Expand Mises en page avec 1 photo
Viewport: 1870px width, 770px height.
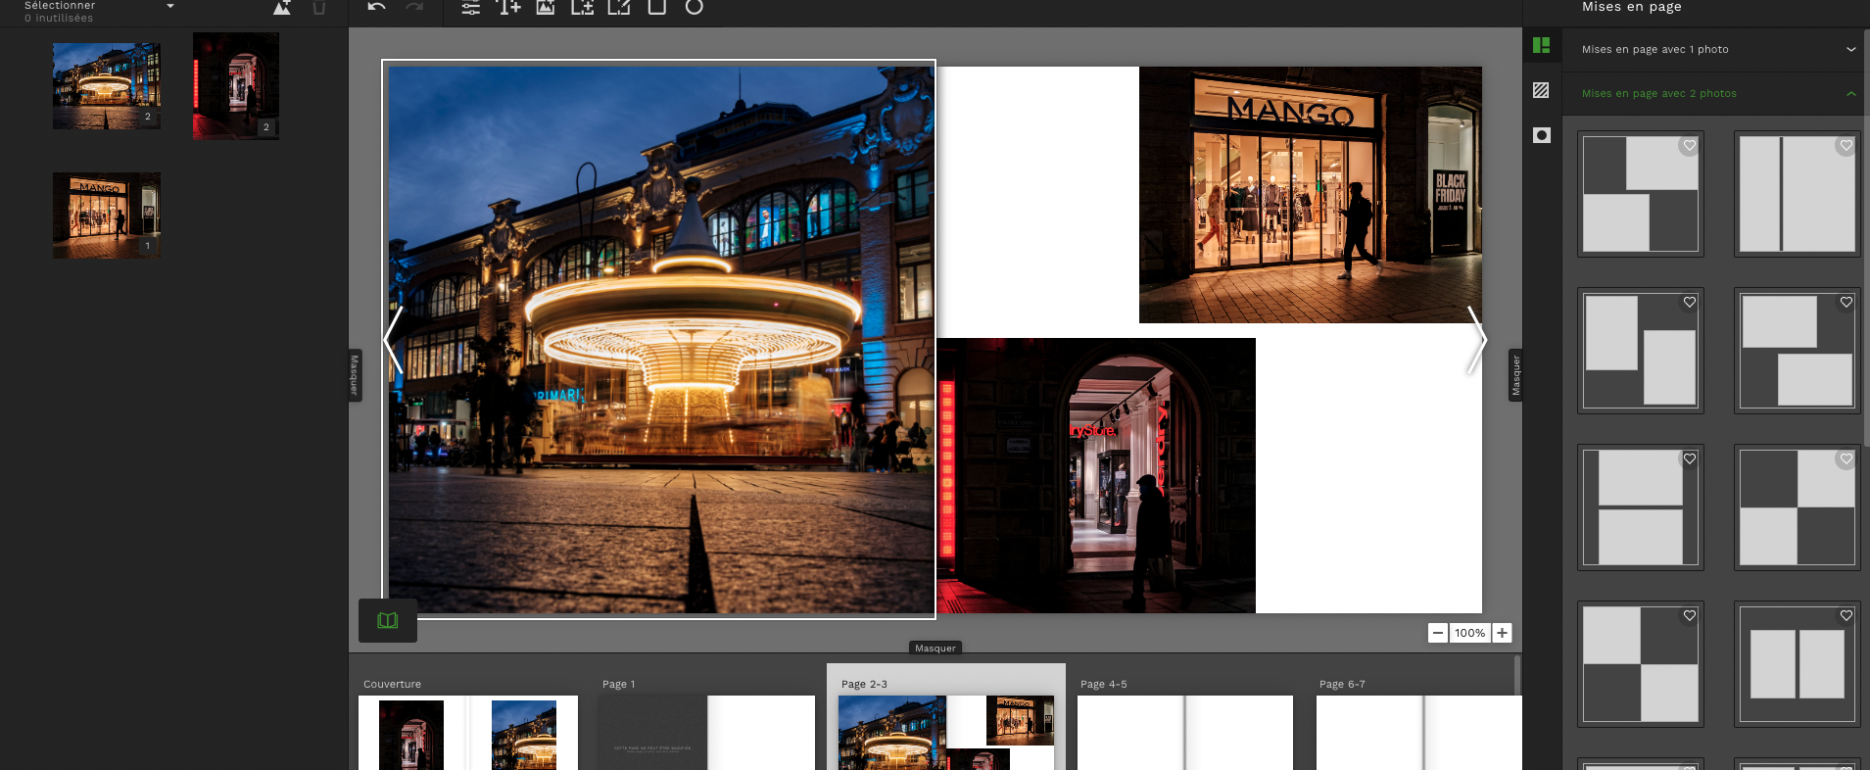click(1716, 49)
